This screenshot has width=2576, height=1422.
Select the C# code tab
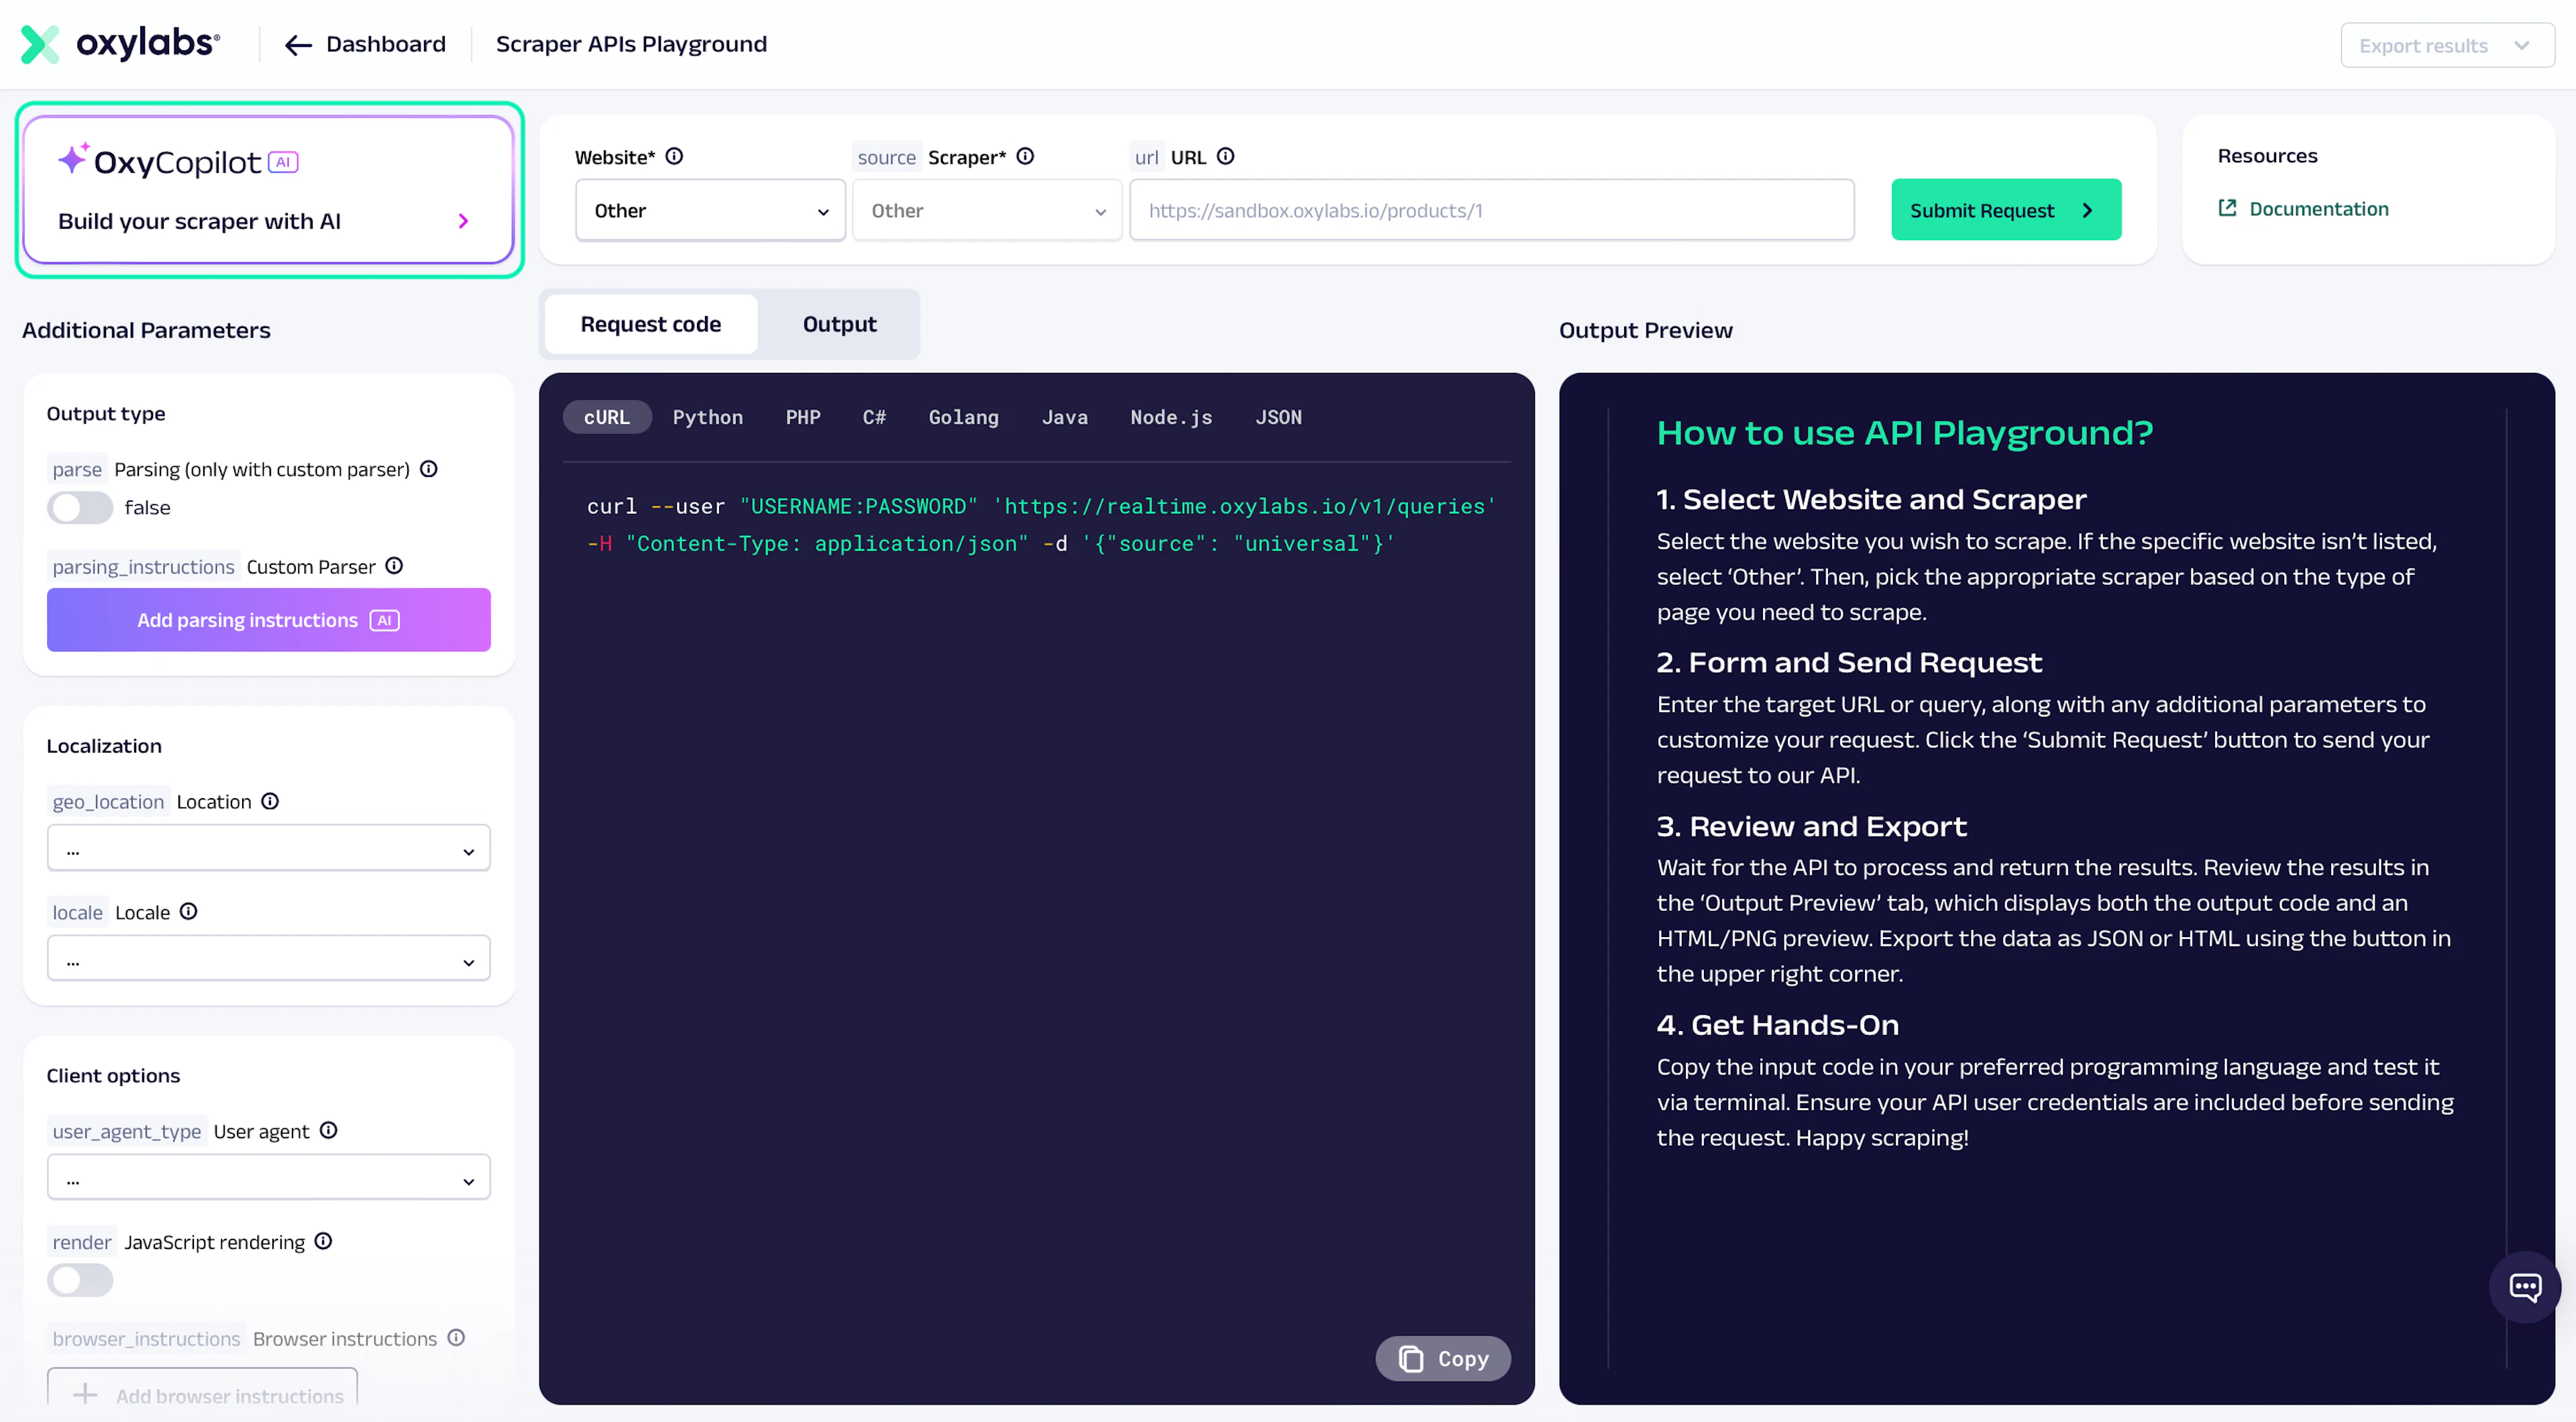coord(874,417)
